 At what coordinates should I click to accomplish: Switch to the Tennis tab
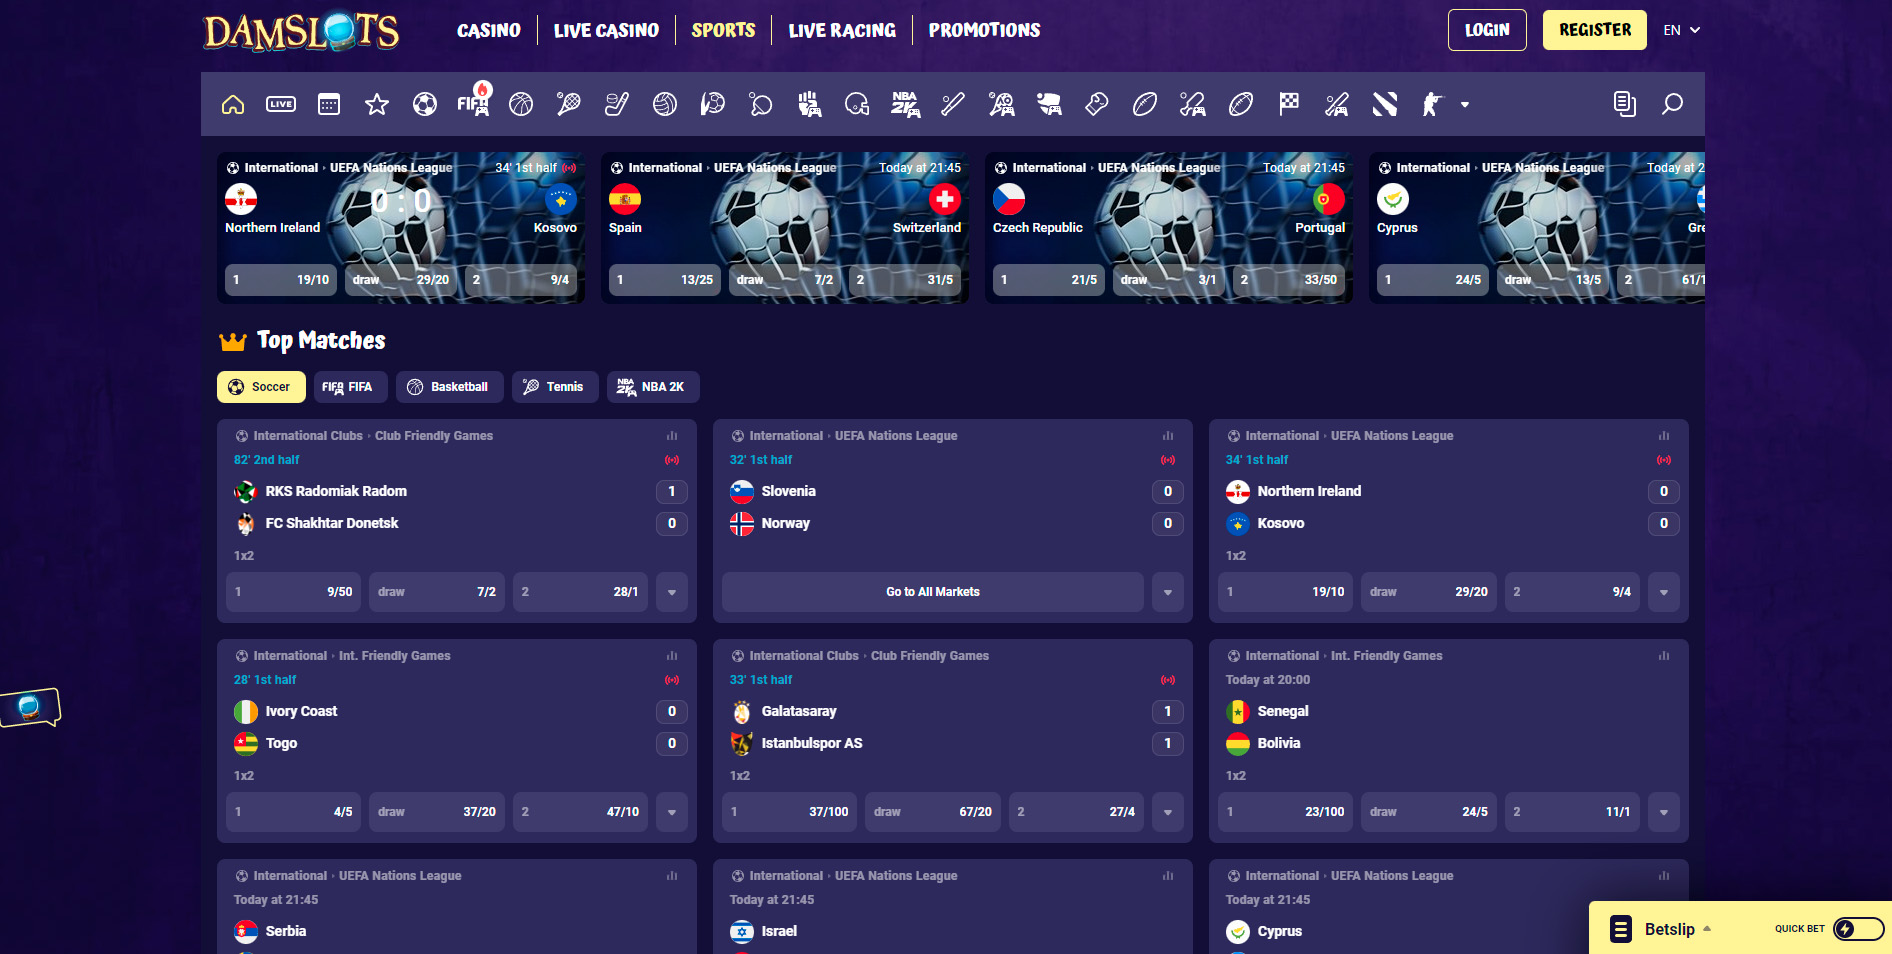coord(555,387)
